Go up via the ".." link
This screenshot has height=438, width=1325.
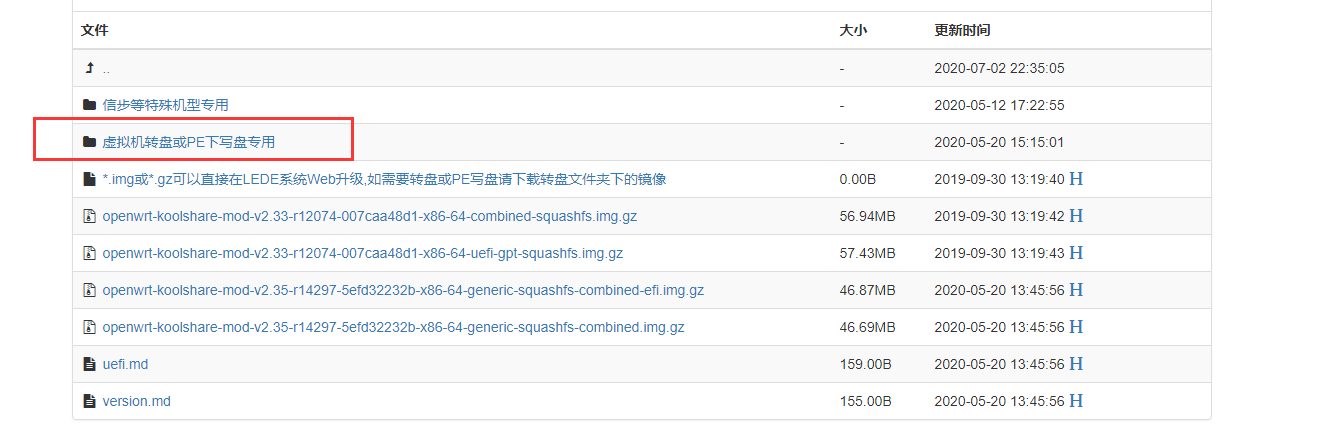106,68
